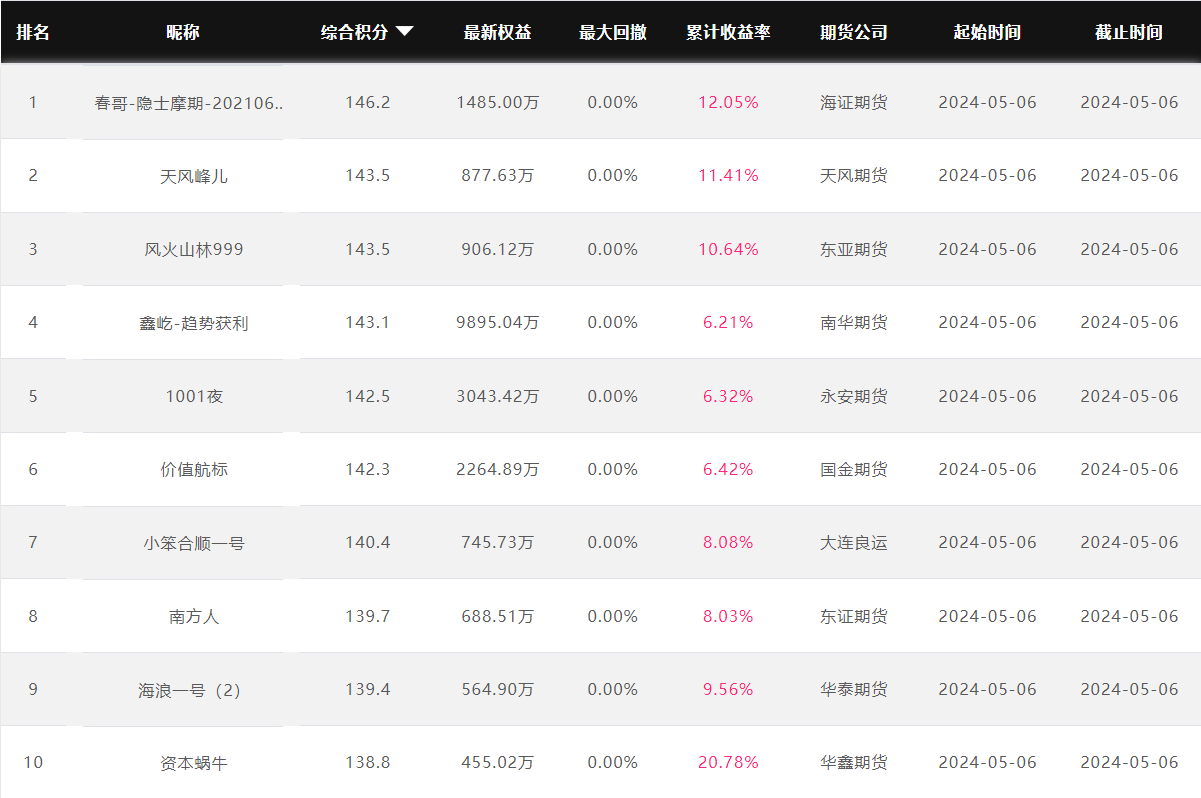Viewport: 1201px width, 798px height.
Task: Select score value 139.7
Action: click(368, 616)
